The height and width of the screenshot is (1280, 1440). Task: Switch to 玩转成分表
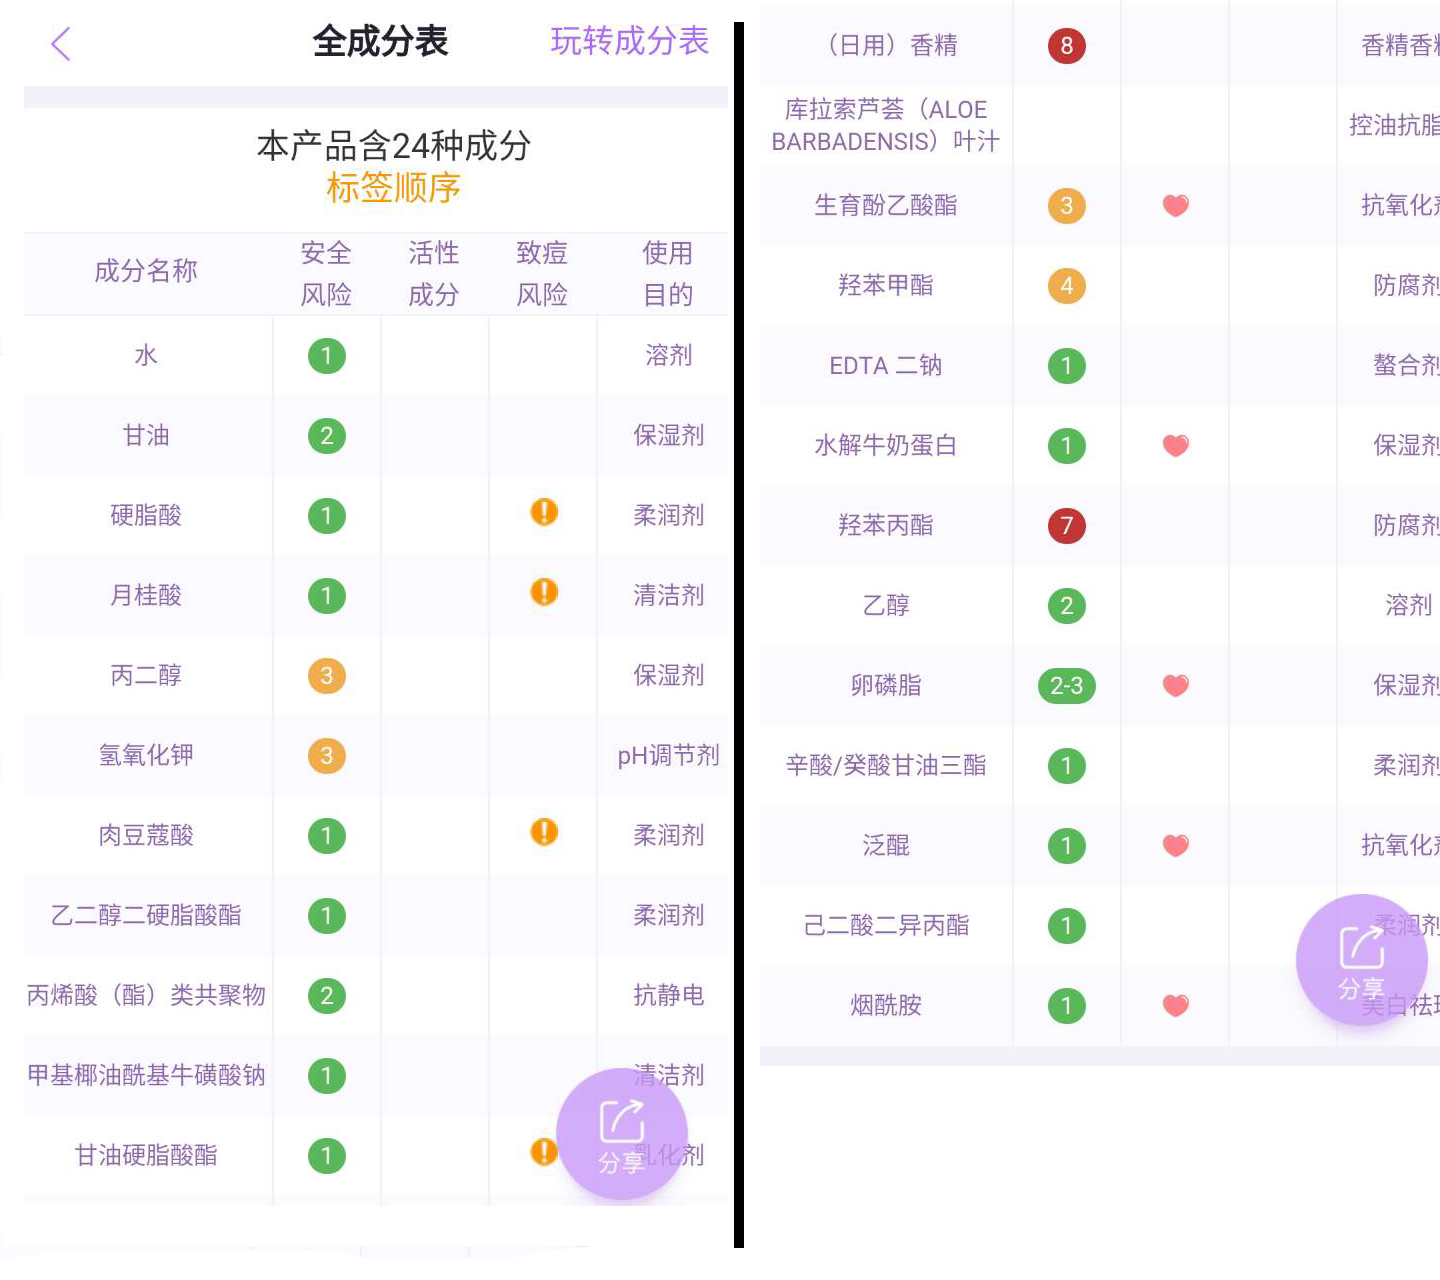[629, 42]
